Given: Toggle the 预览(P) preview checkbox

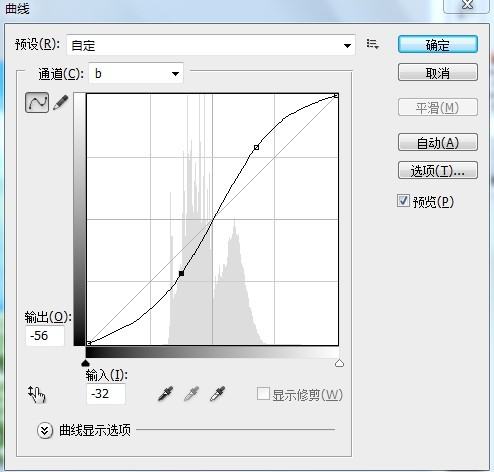Looking at the screenshot, I should tap(403, 201).
